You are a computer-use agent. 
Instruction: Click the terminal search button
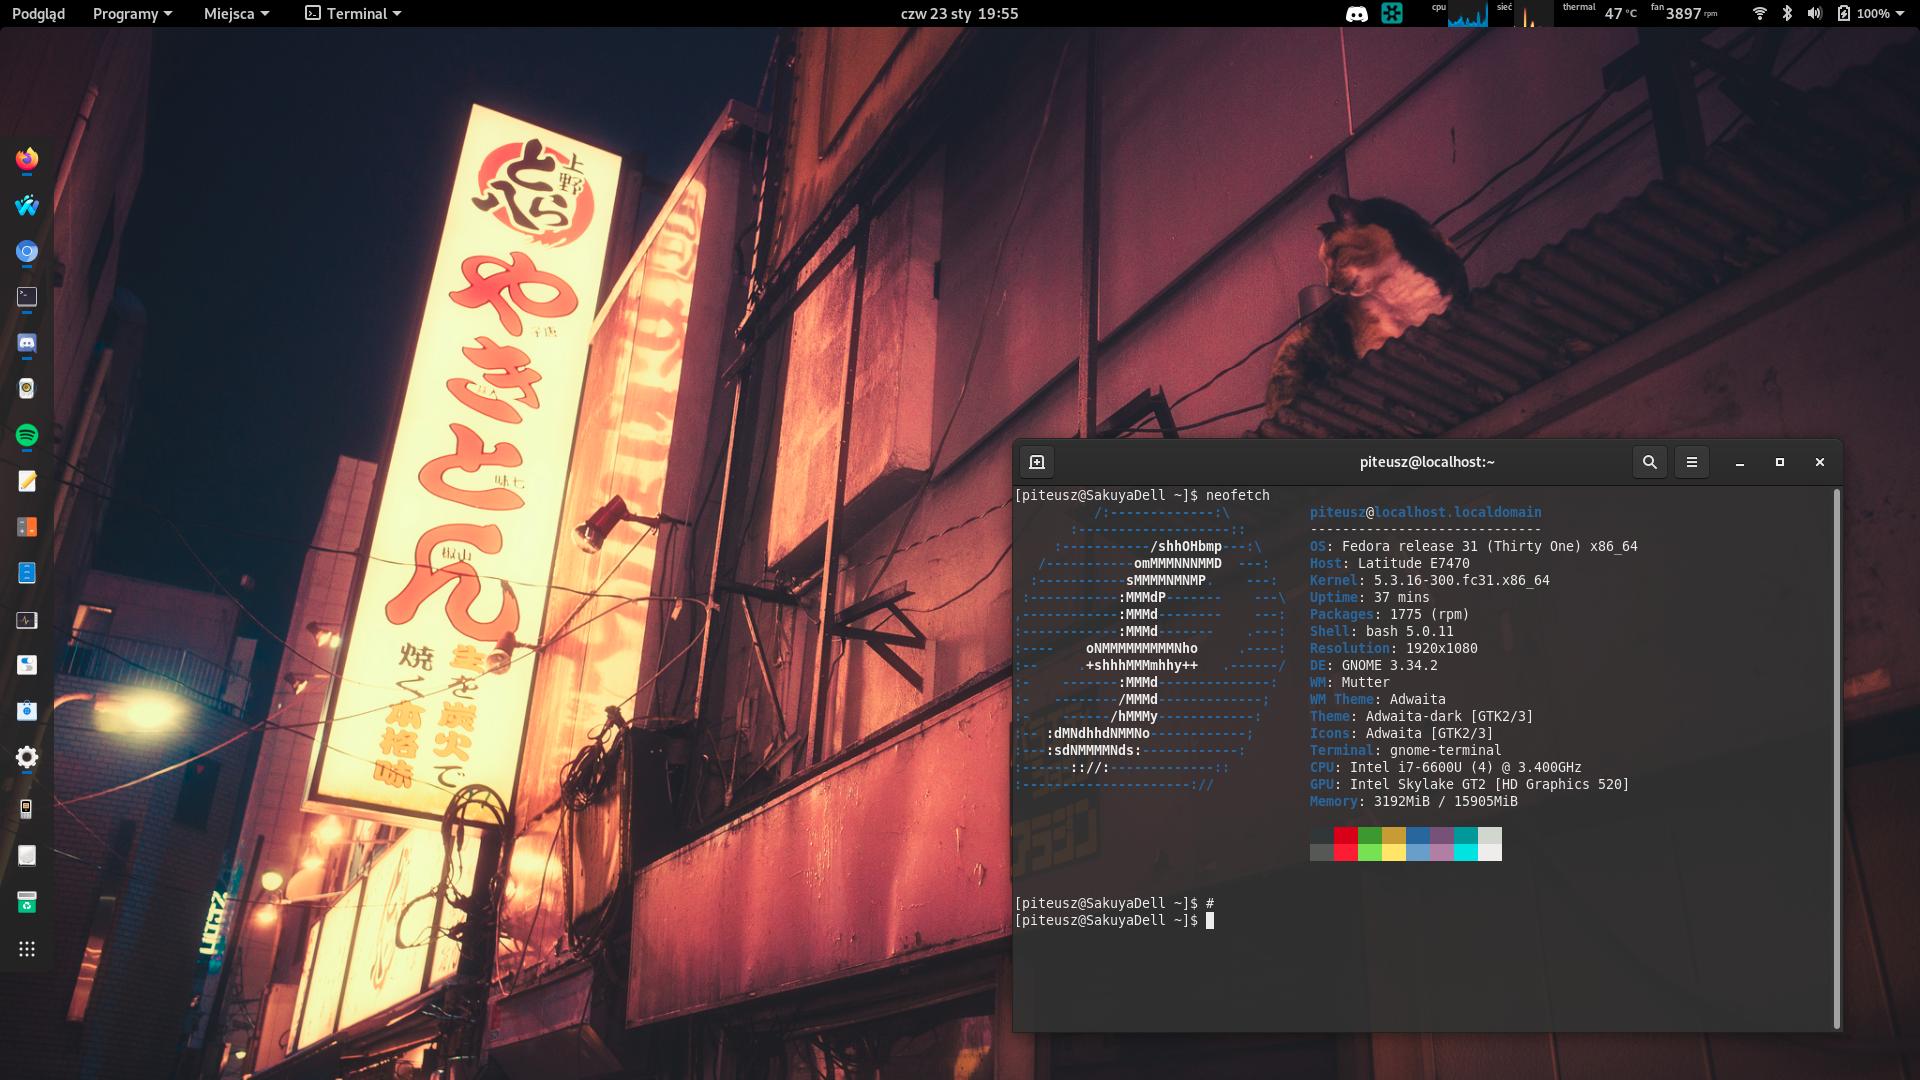pyautogui.click(x=1650, y=462)
